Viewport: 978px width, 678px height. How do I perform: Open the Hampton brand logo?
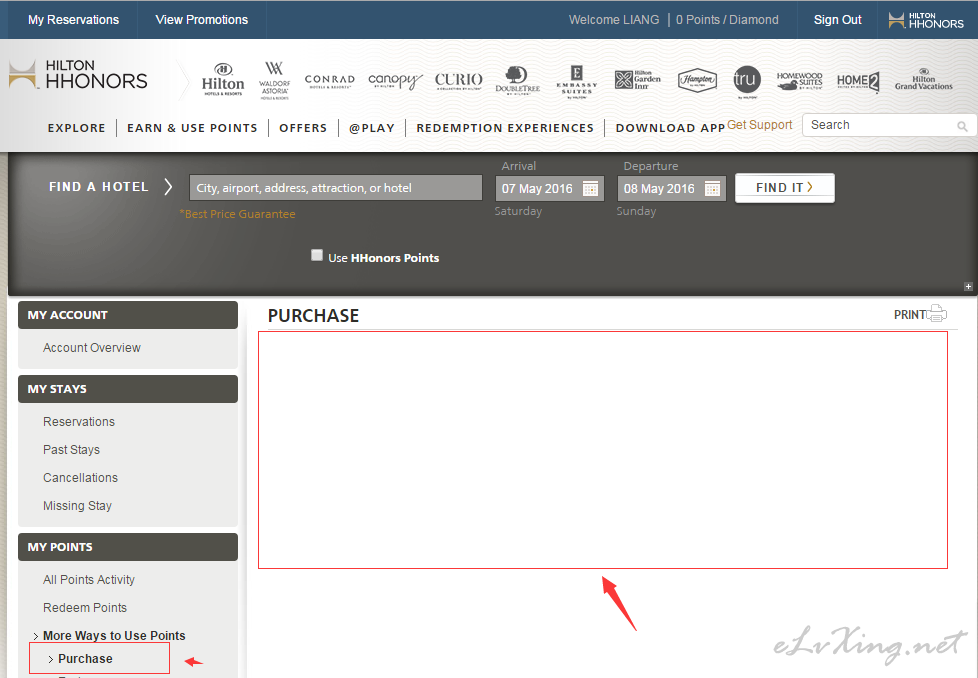697,80
